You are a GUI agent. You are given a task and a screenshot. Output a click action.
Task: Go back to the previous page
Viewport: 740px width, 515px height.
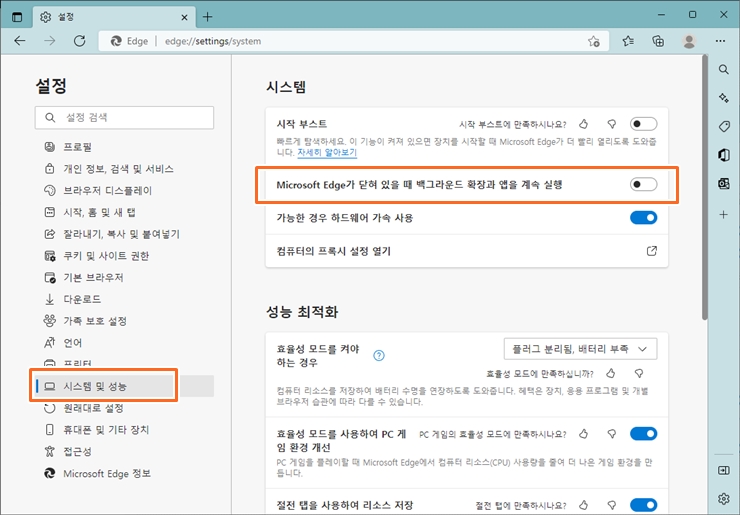20,41
